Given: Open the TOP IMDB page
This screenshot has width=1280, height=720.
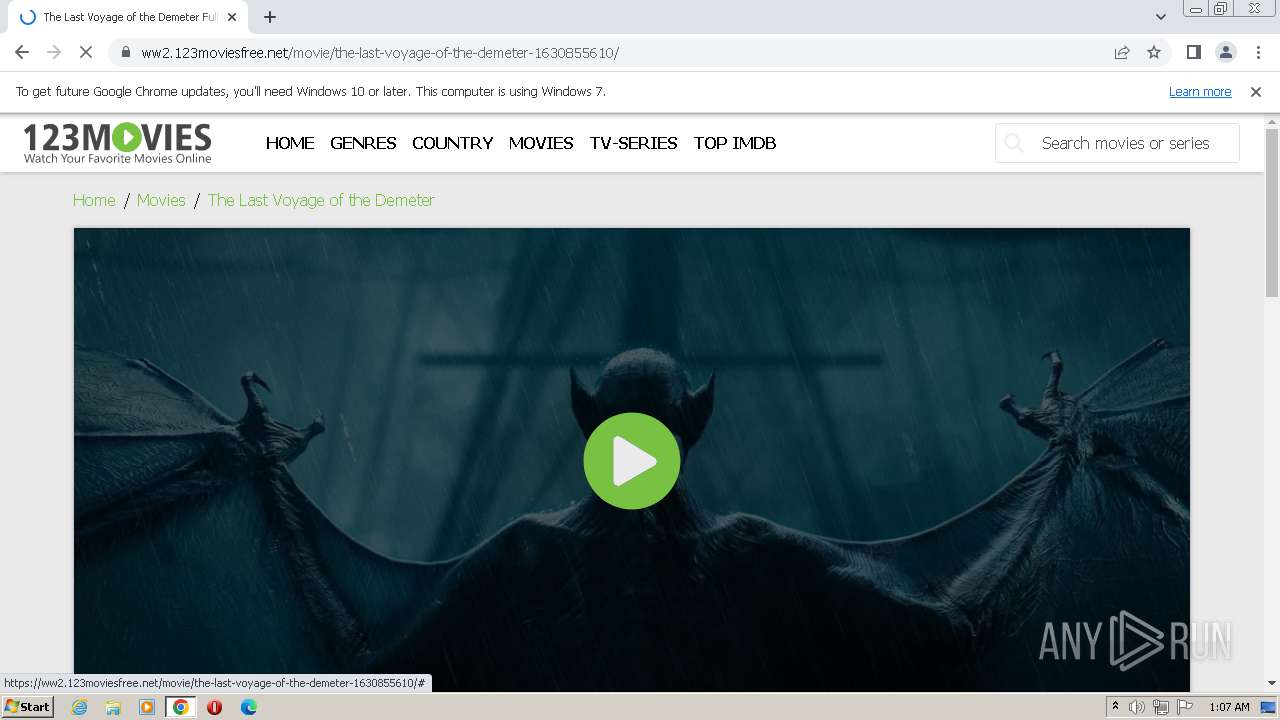Looking at the screenshot, I should coord(735,143).
